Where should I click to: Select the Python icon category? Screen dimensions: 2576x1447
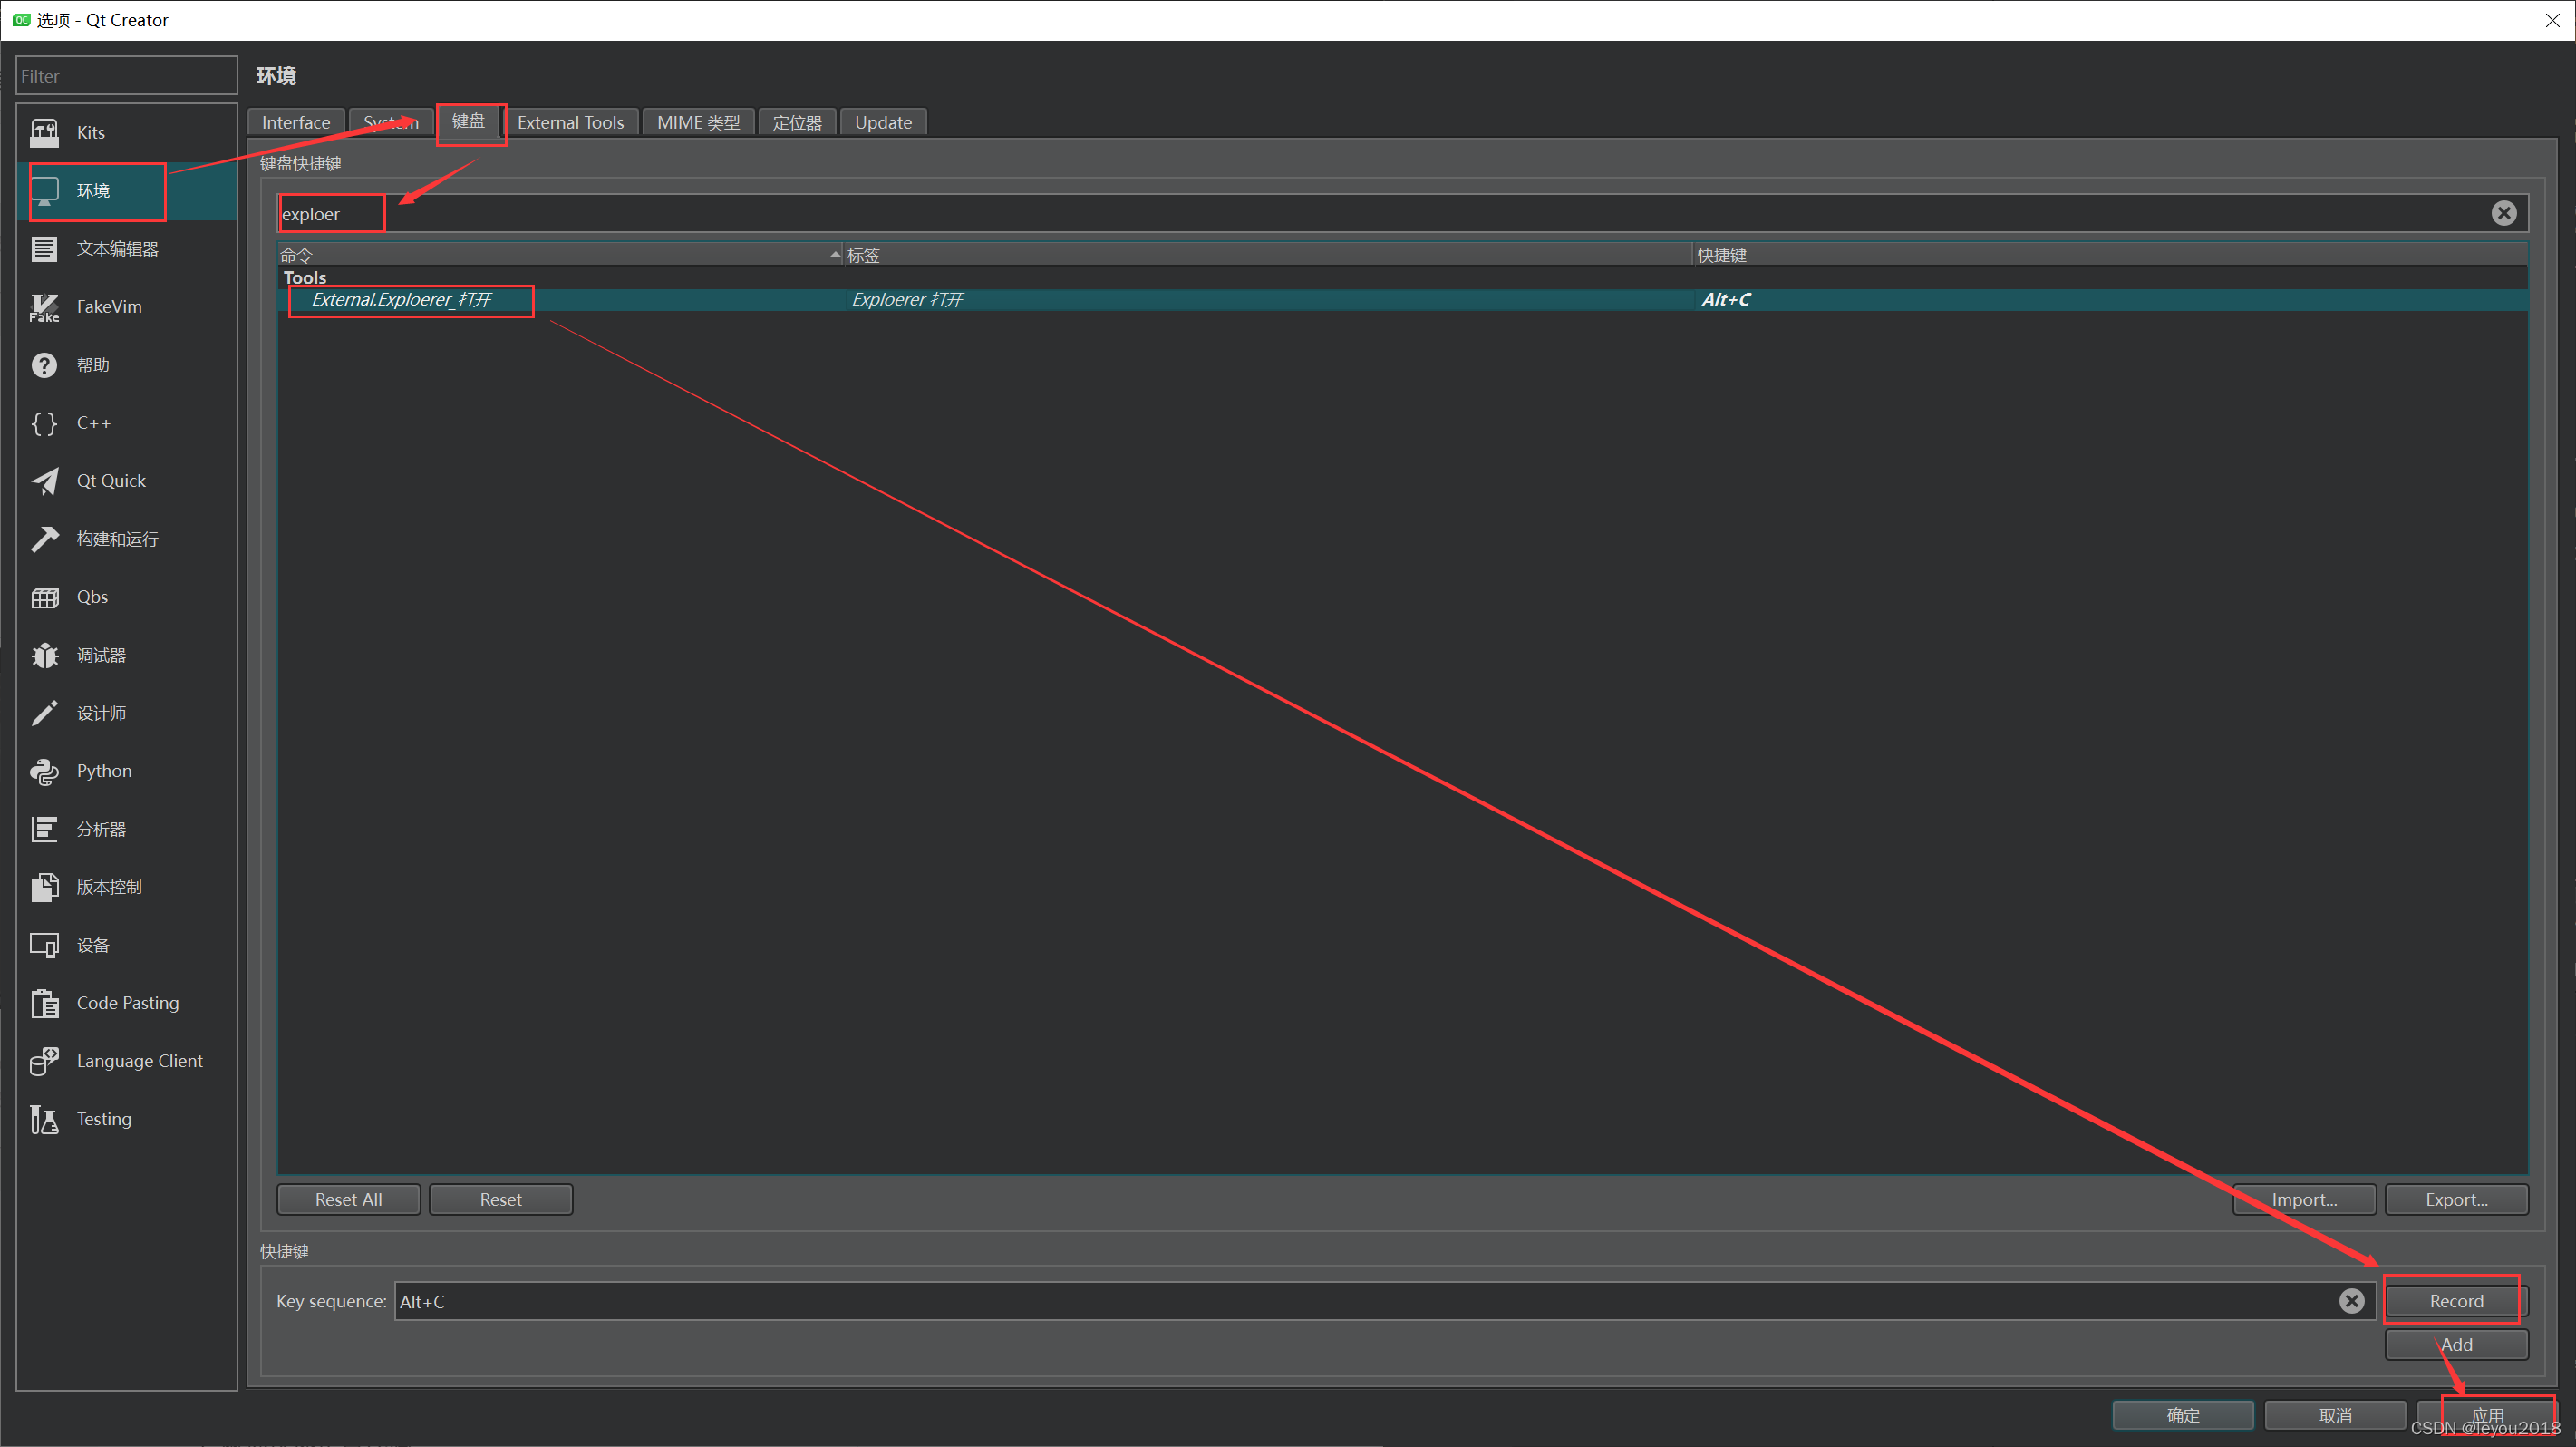point(44,771)
